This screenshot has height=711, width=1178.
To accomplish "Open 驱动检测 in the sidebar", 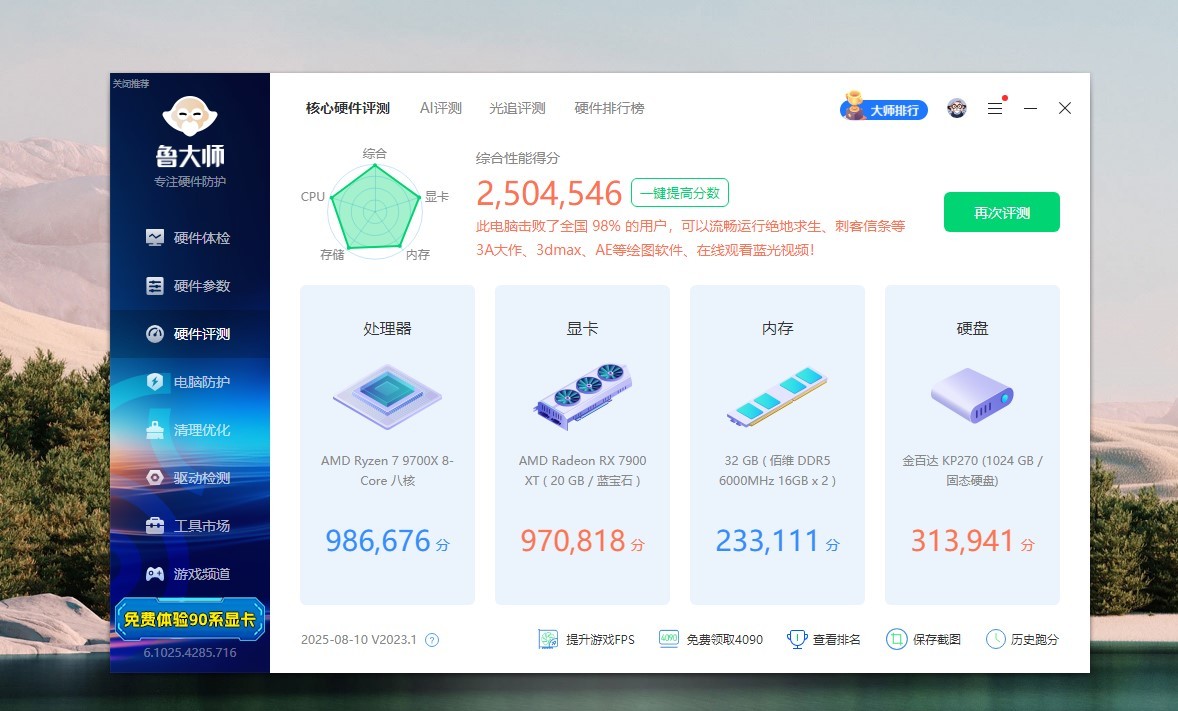I will [x=189, y=478].
